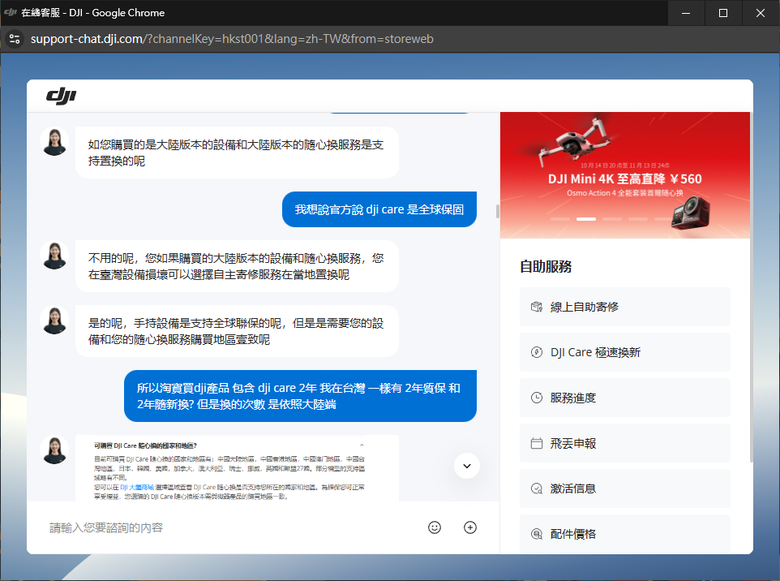Click the 配件價格 icon
This screenshot has height=581, width=780.
click(x=536, y=534)
